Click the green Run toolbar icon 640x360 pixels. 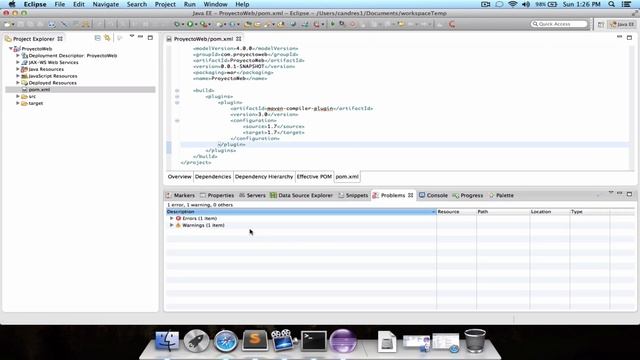pos(190,24)
